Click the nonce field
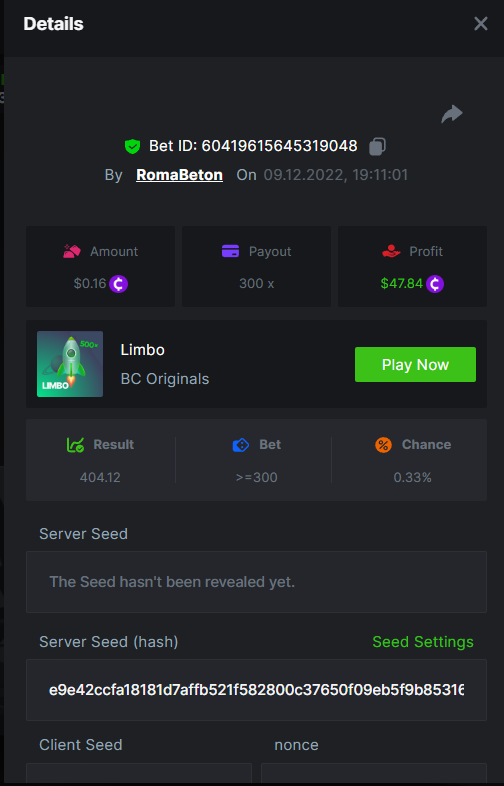Viewport: 504px width, 786px height. pos(374,773)
